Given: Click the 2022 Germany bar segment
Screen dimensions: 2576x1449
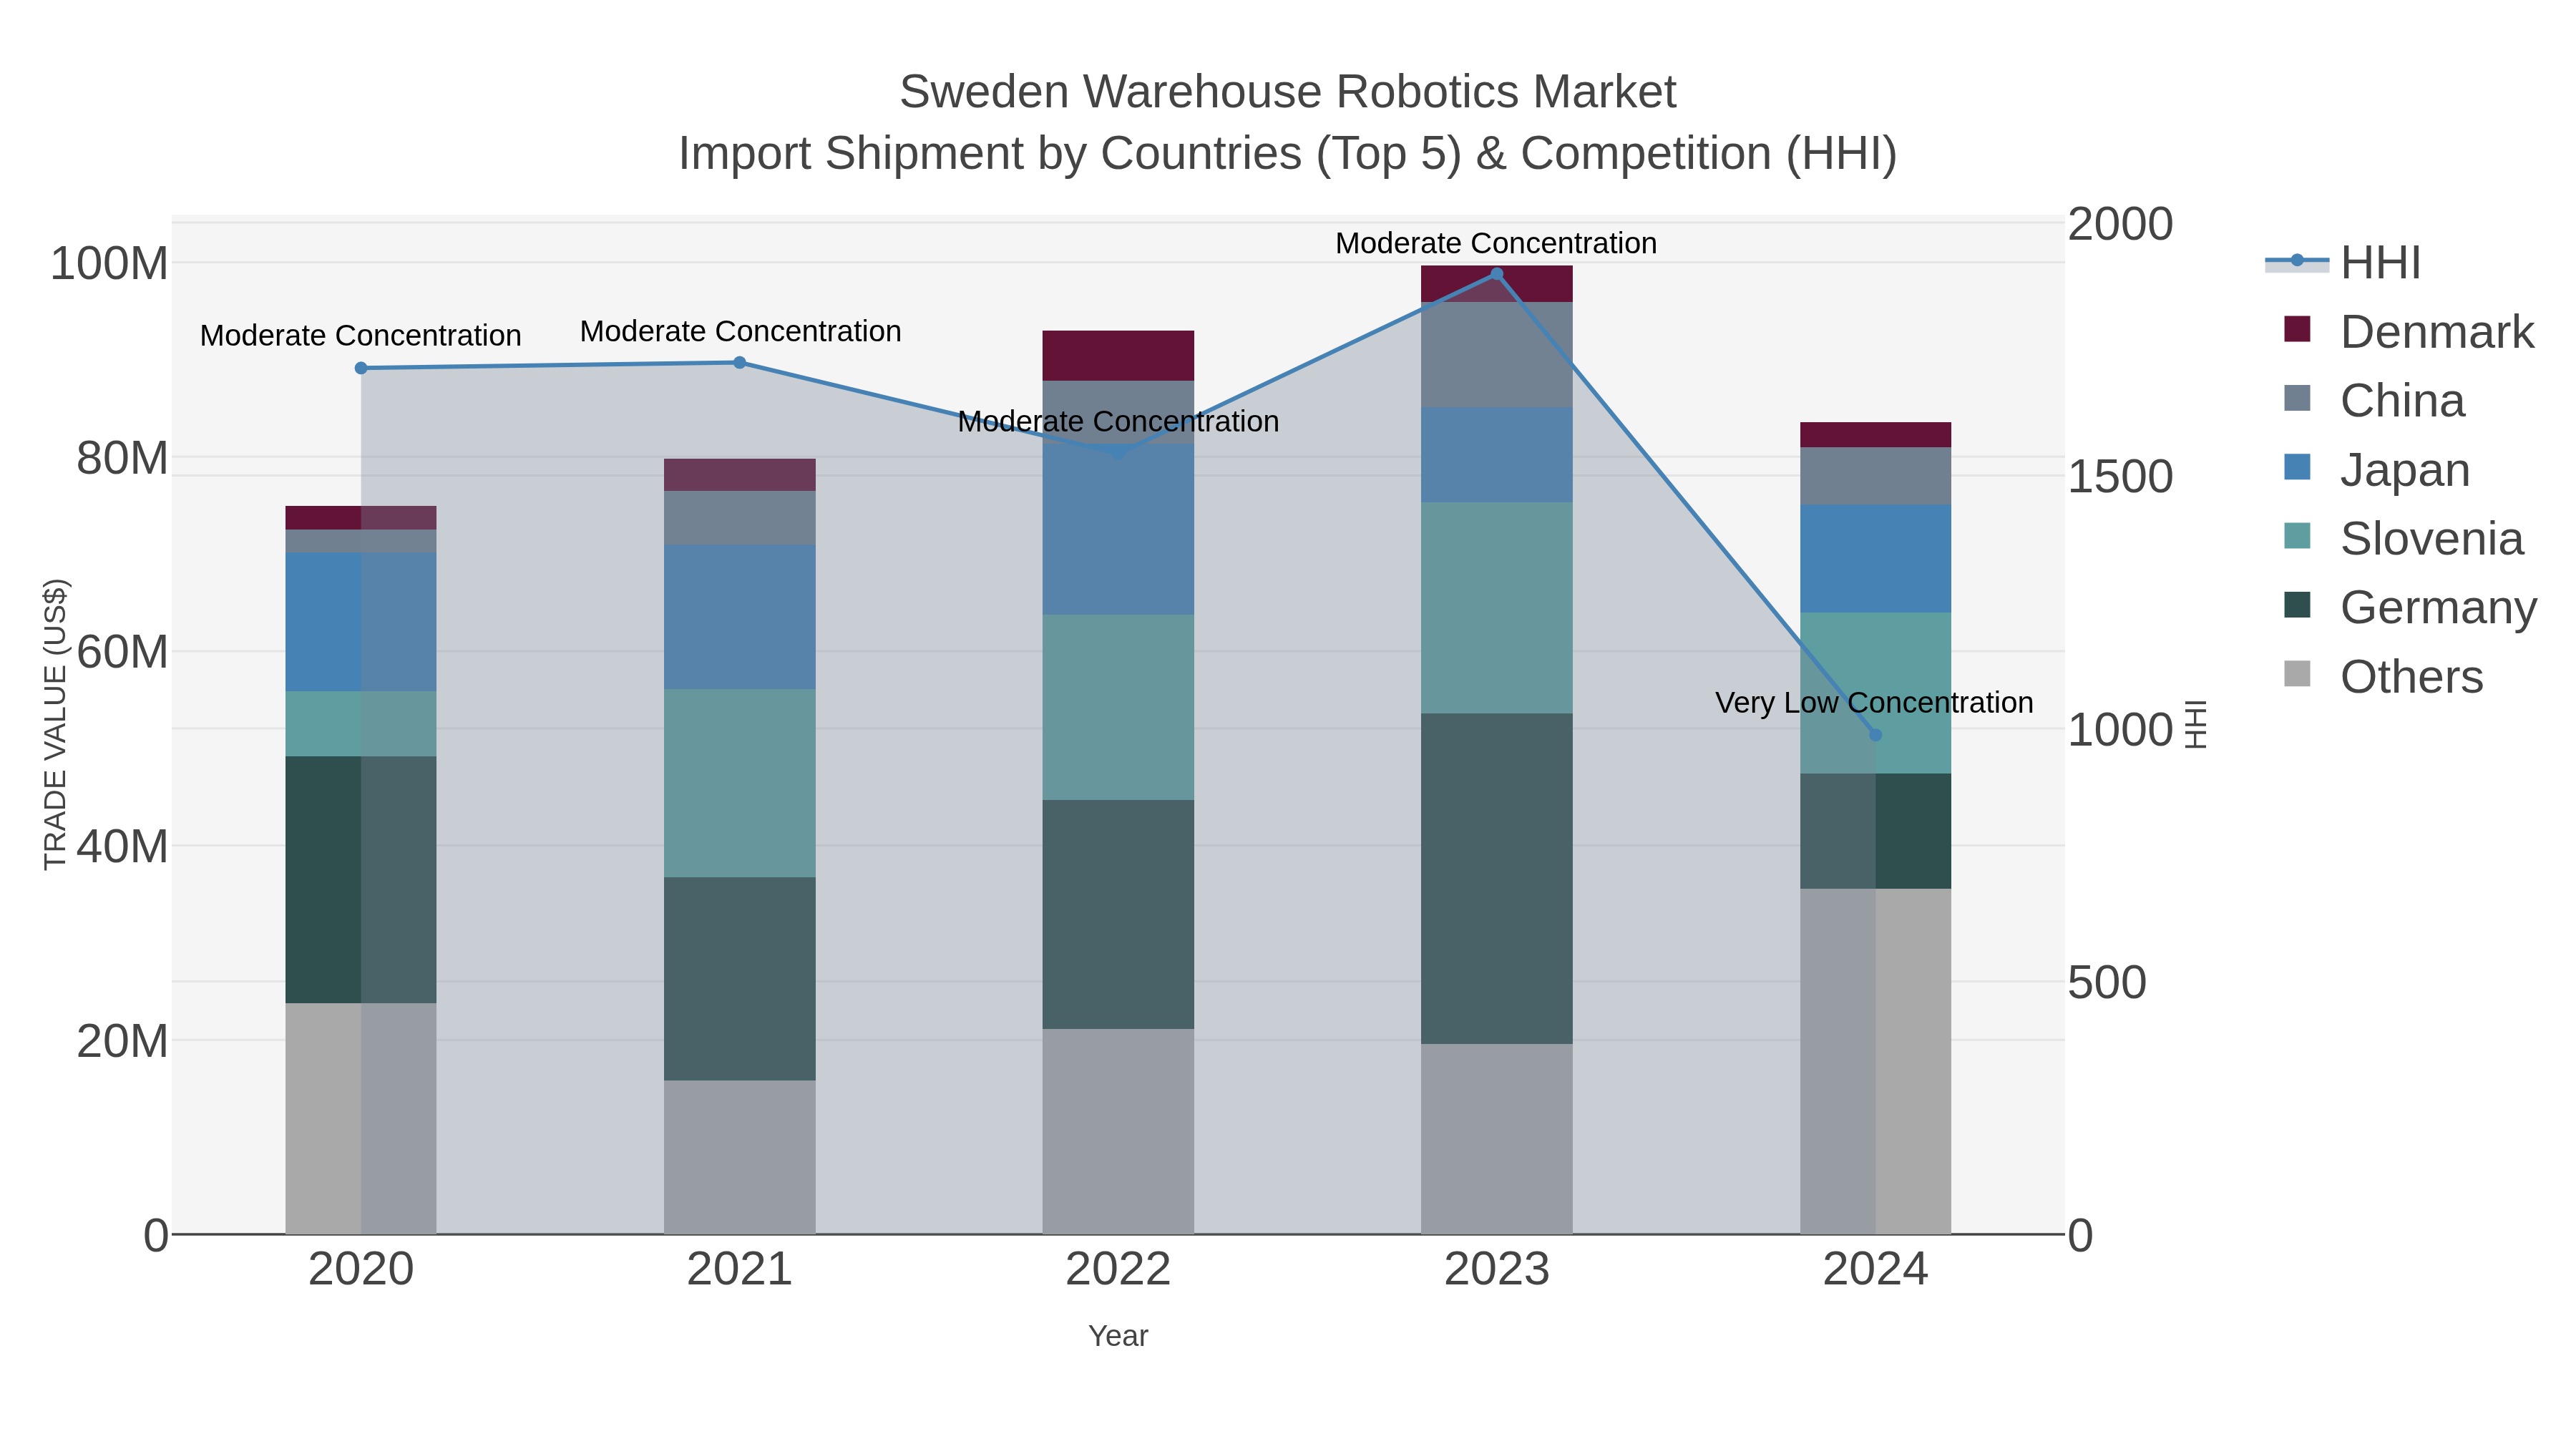Looking at the screenshot, I should tap(1119, 914).
